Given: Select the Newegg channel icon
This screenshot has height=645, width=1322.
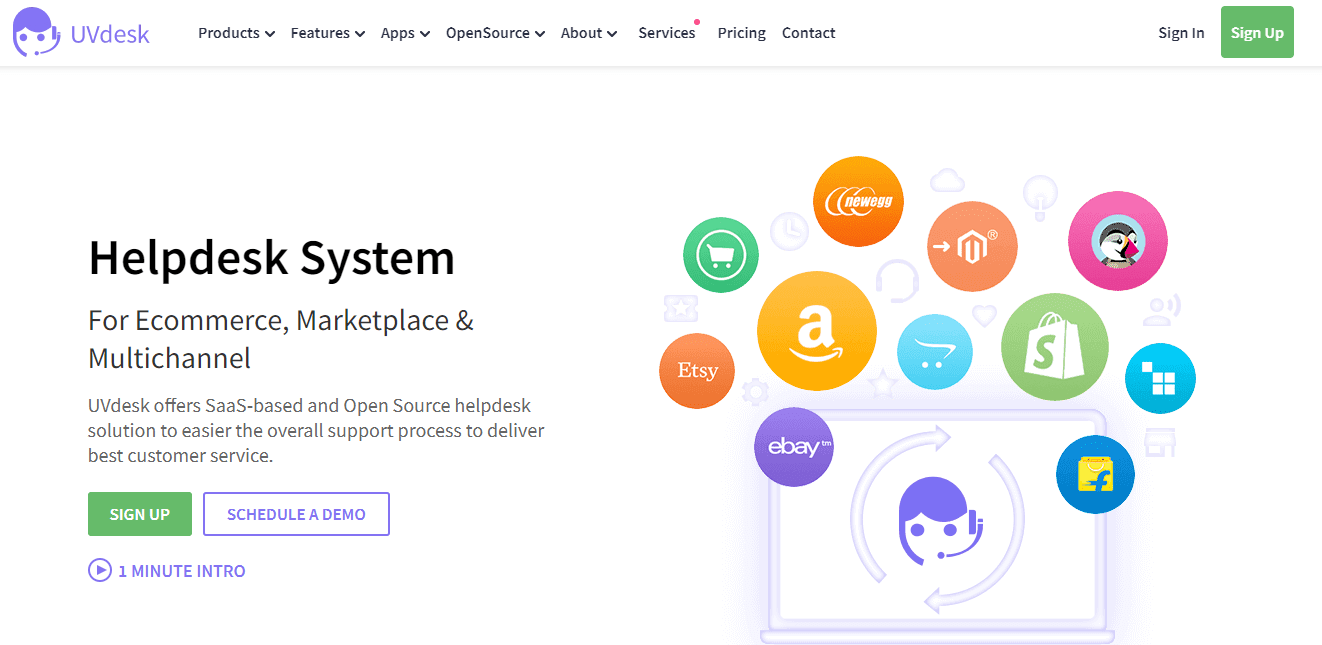Looking at the screenshot, I should pyautogui.click(x=858, y=201).
